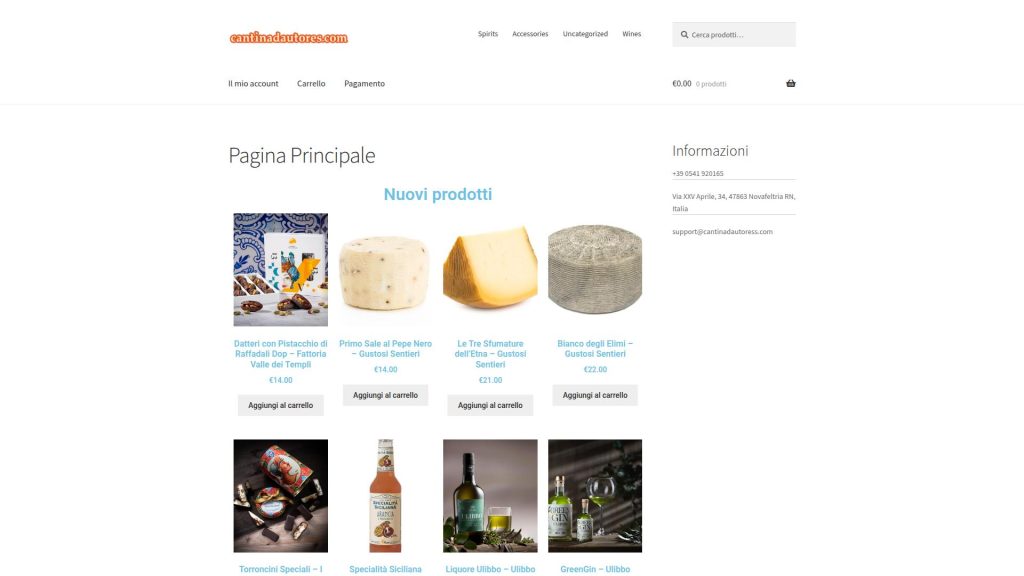Open the Accessories category
Viewport: 1024px width, 576px height.
tap(530, 34)
